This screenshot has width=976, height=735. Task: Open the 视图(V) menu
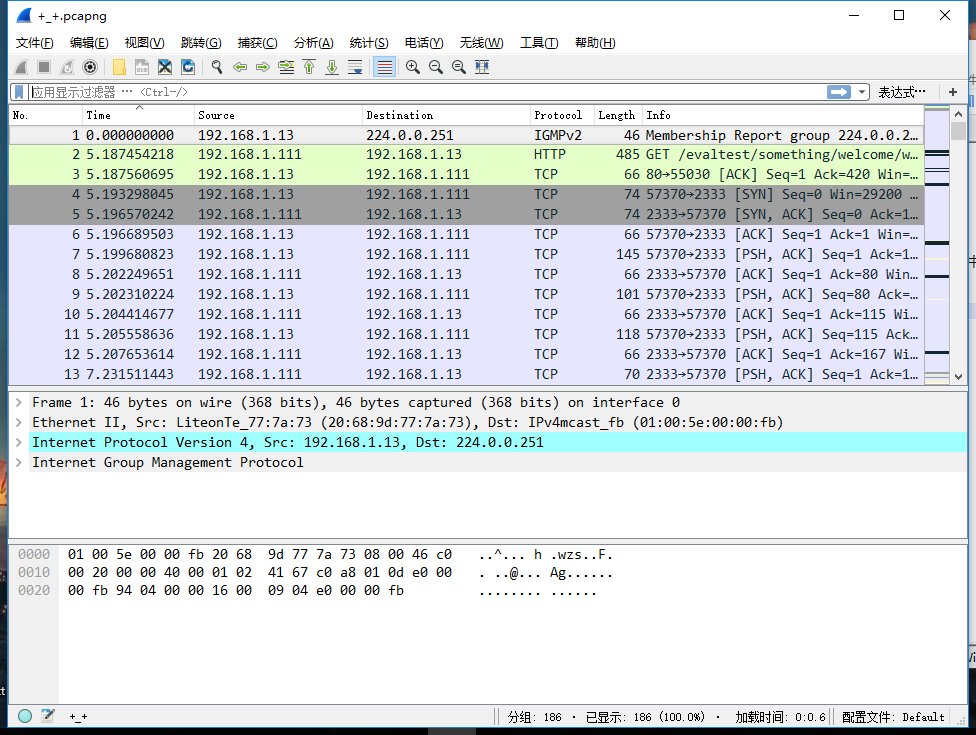click(144, 43)
